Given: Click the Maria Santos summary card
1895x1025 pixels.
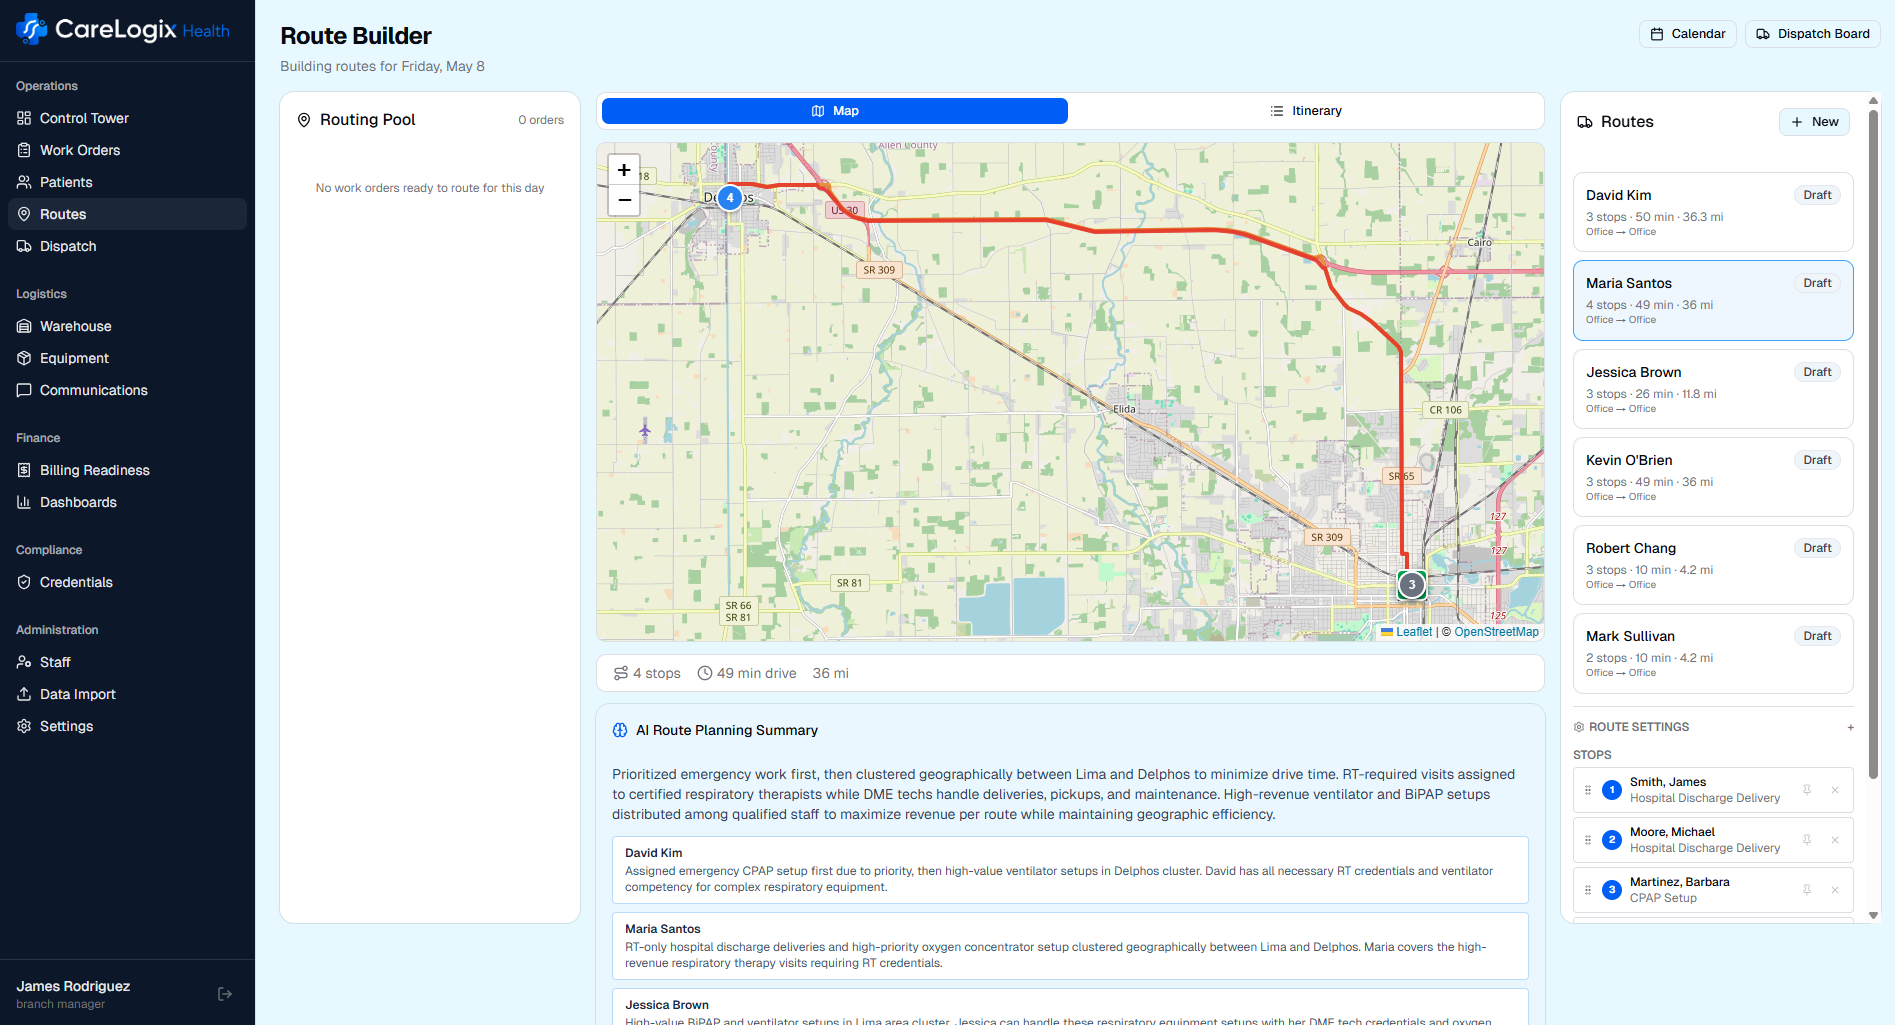Looking at the screenshot, I should [1070, 946].
